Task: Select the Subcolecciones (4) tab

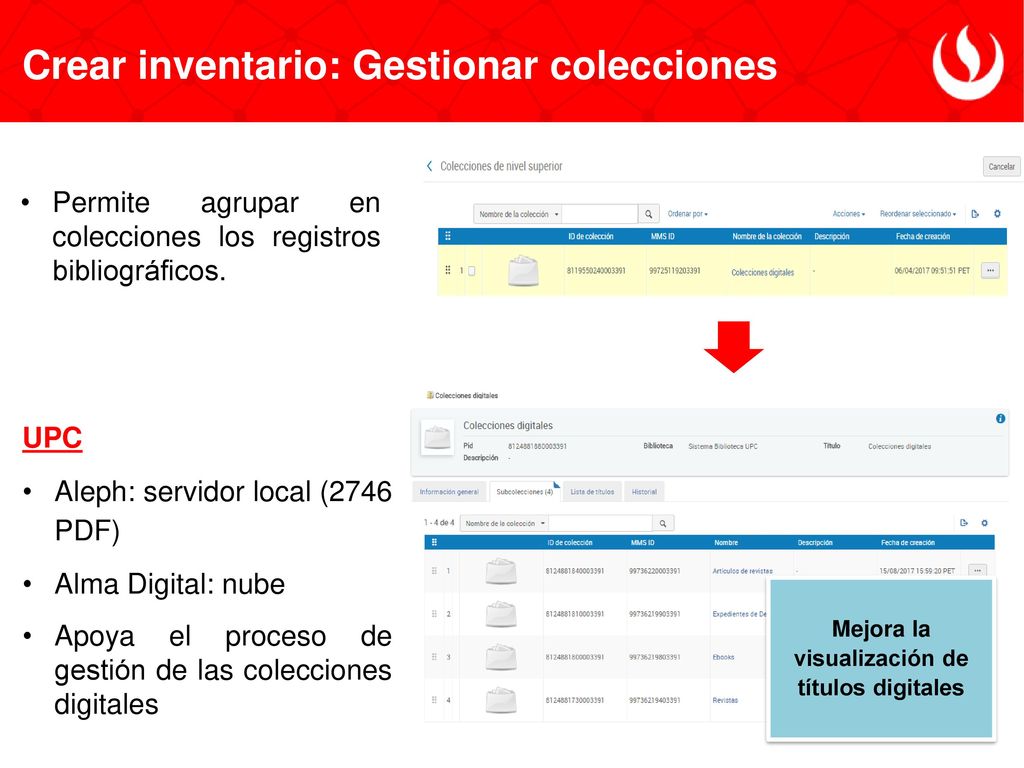Action: point(524,492)
